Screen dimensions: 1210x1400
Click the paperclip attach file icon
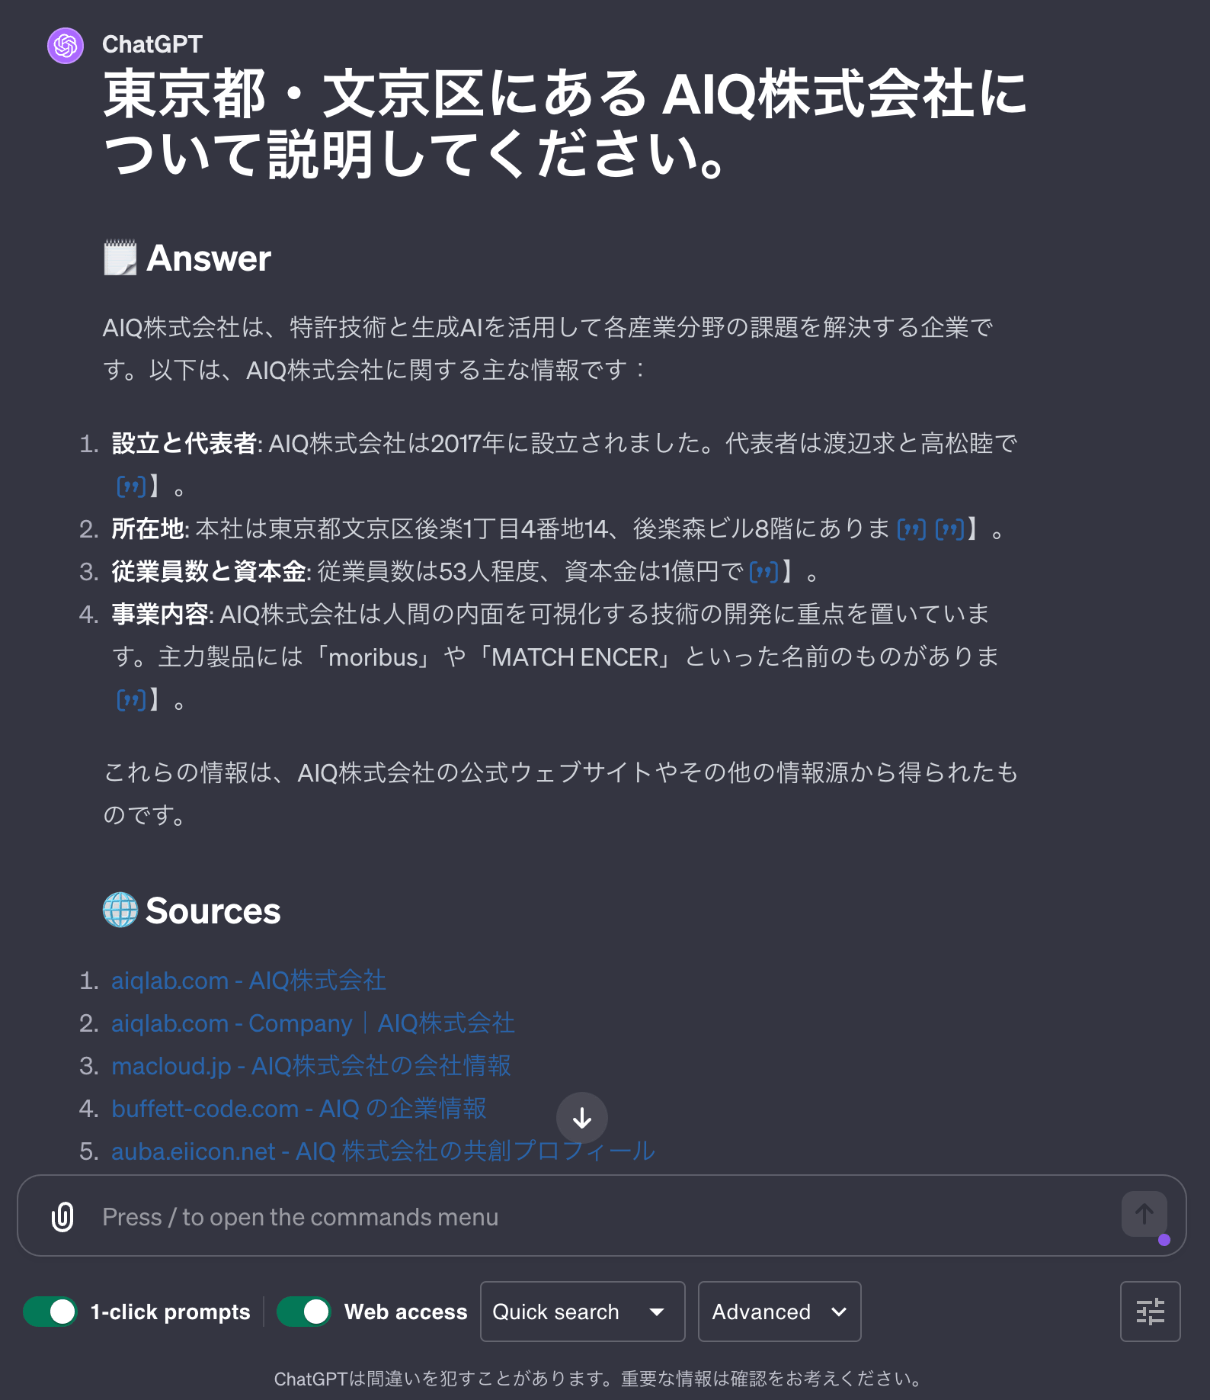point(62,1217)
